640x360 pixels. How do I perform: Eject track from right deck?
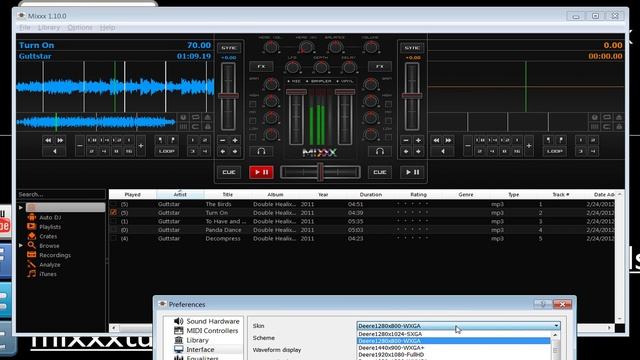pos(619,118)
